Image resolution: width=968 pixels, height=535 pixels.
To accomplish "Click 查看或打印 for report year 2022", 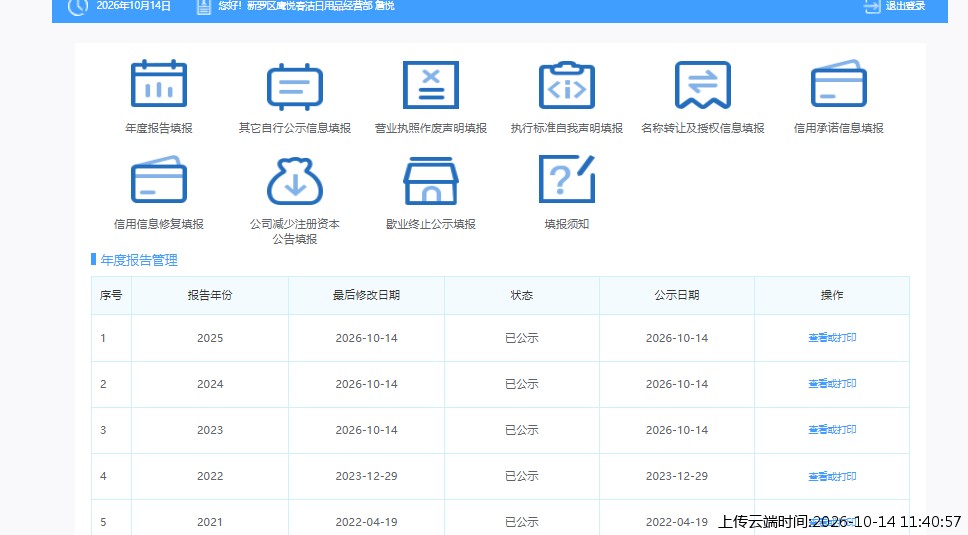I will point(832,476).
